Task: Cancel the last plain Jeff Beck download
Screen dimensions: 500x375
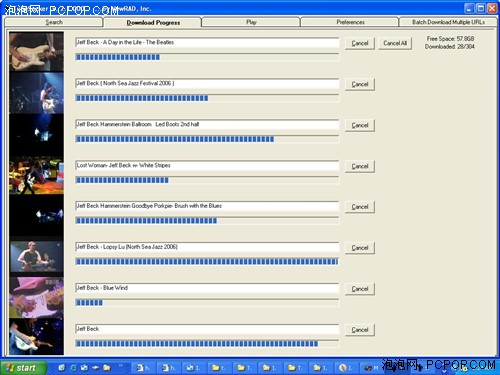Action: 360,330
